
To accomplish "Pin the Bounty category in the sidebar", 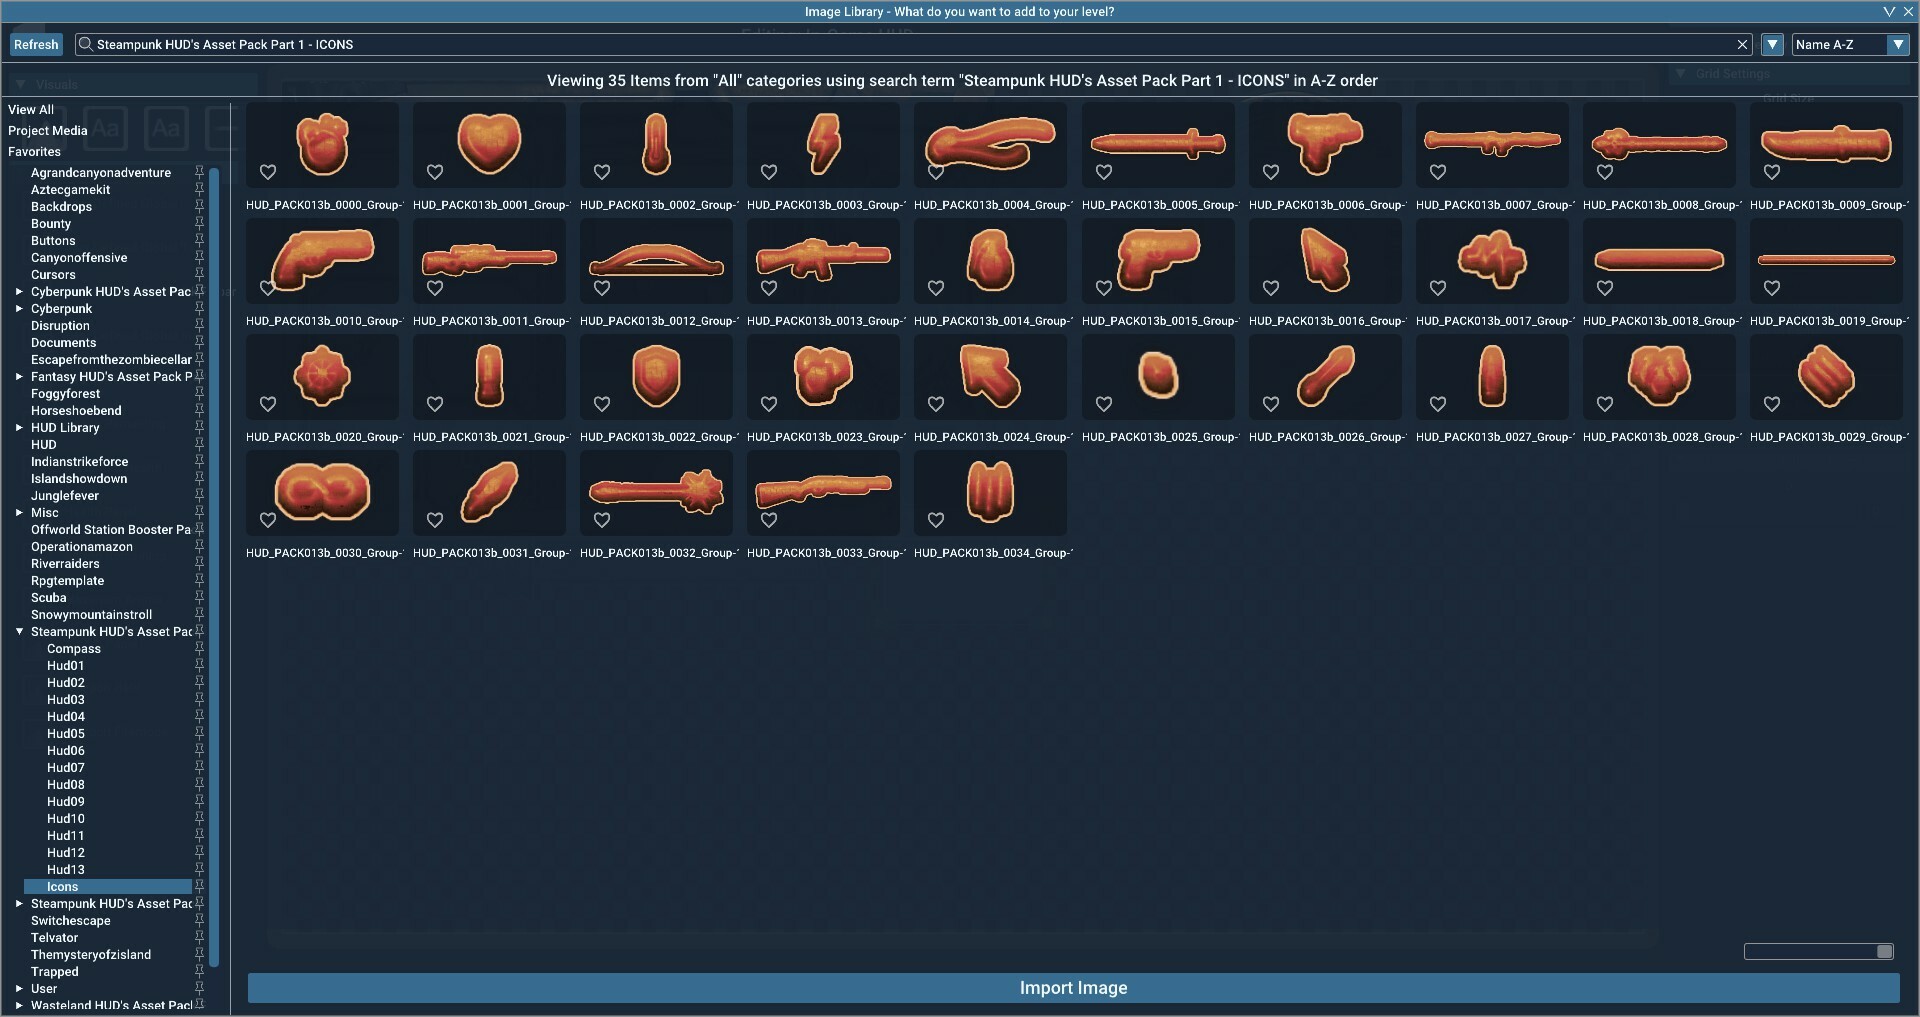I will (x=200, y=224).
